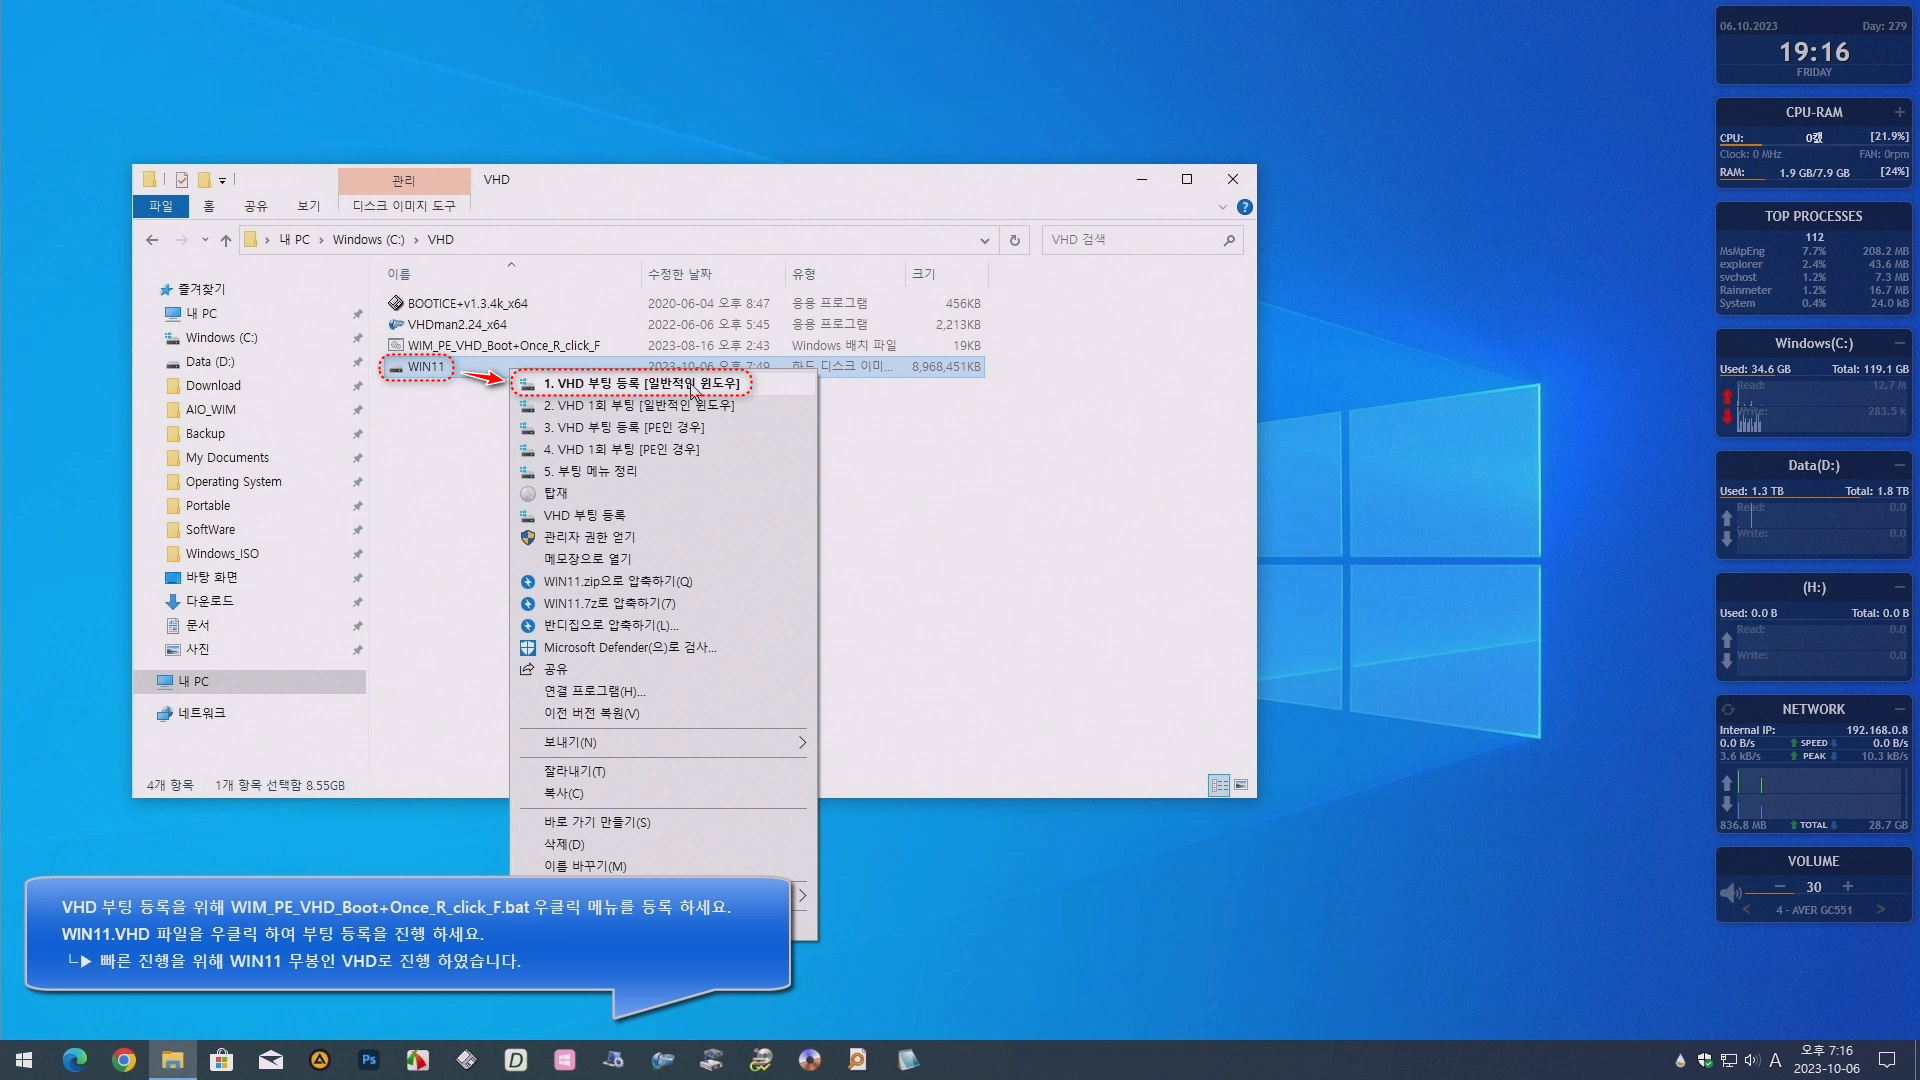Open the 디스크 이미지 도구 tab
The image size is (1920, 1080).
click(x=404, y=206)
